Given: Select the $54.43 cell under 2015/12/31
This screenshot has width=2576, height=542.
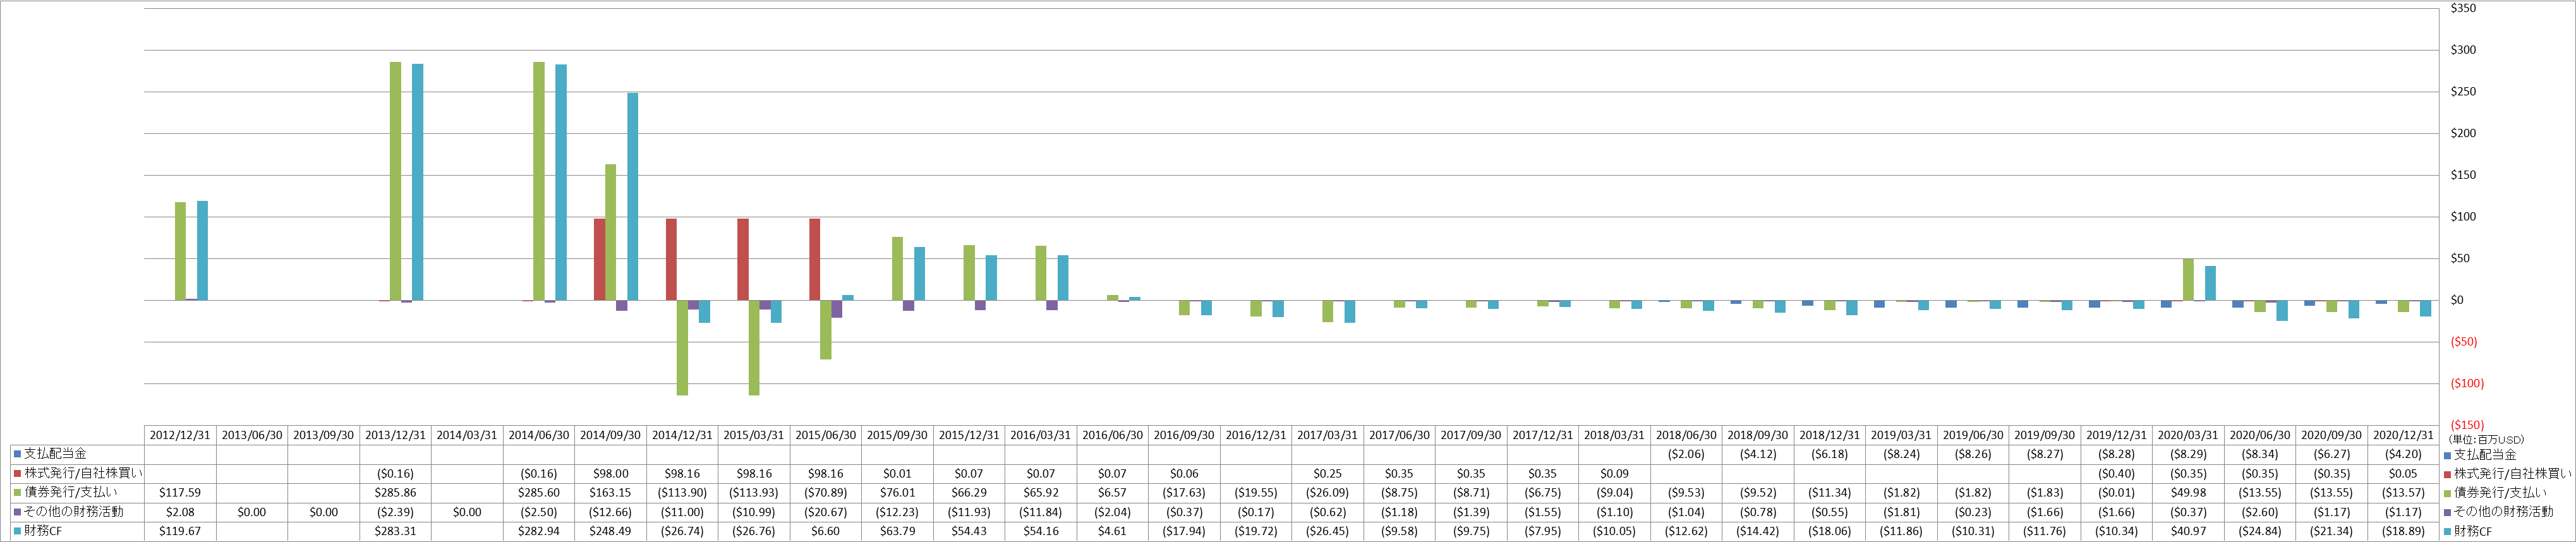Looking at the screenshot, I should pos(969,531).
